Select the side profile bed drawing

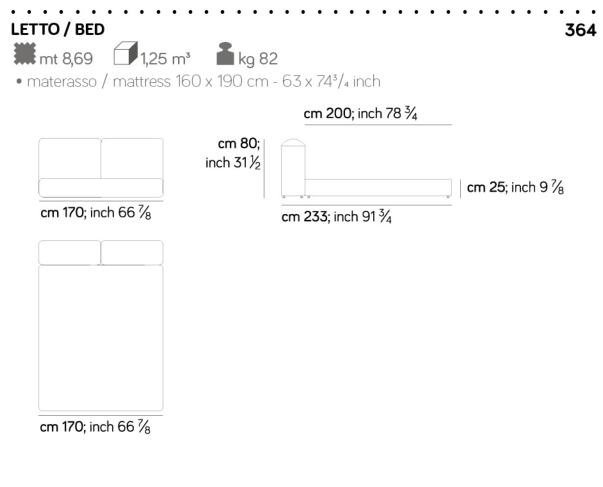click(364, 172)
